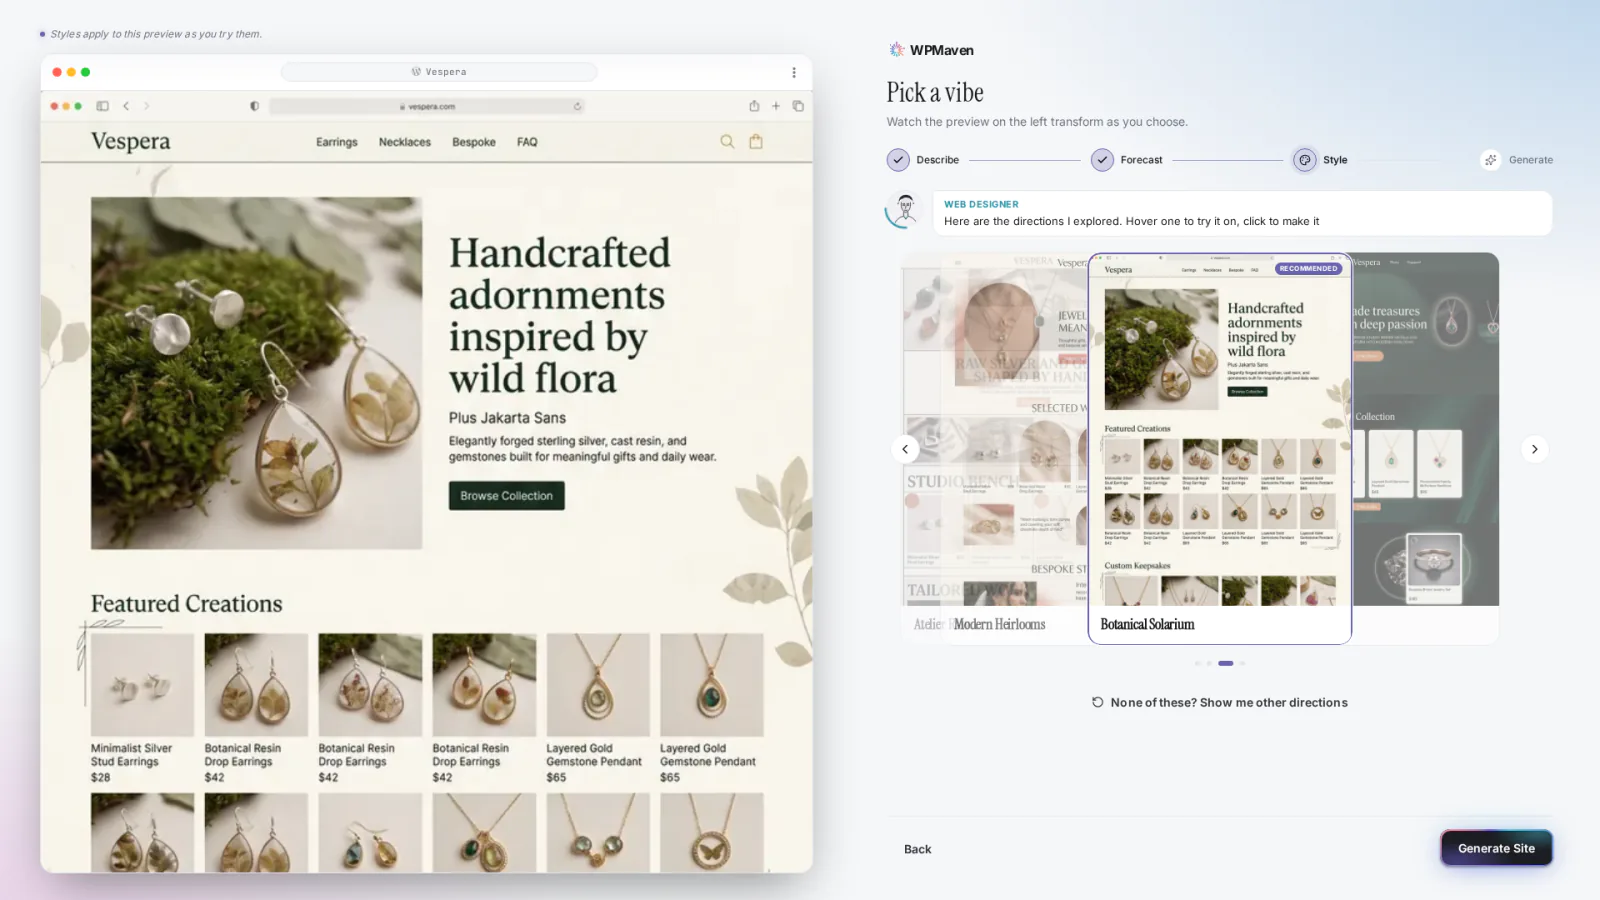Open the Bespoke menu item
The width and height of the screenshot is (1600, 900).
[474, 142]
